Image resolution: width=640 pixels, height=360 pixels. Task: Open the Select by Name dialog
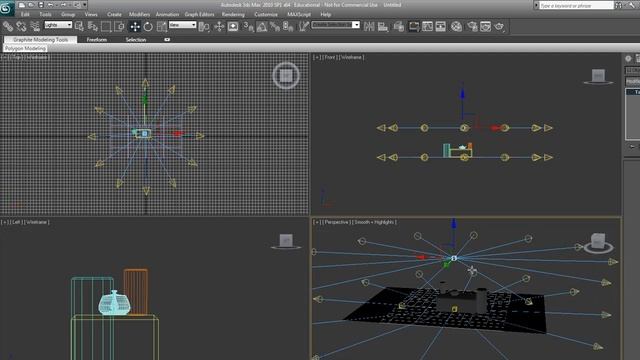pos(93,27)
